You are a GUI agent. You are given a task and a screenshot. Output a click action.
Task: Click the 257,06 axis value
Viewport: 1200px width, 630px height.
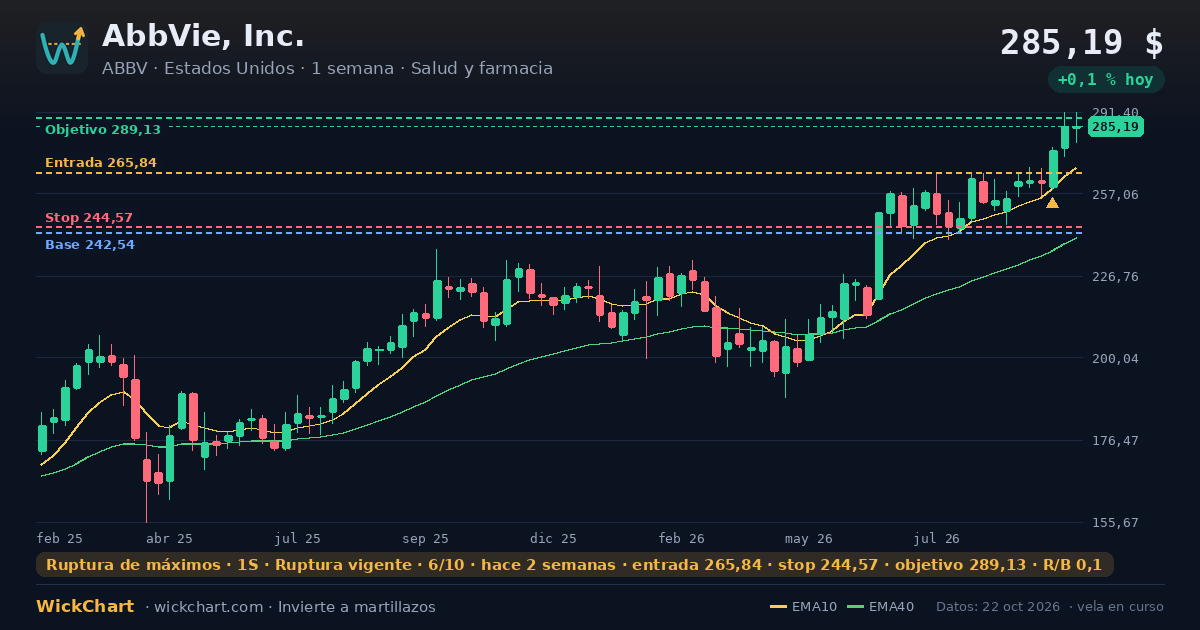point(1114,194)
